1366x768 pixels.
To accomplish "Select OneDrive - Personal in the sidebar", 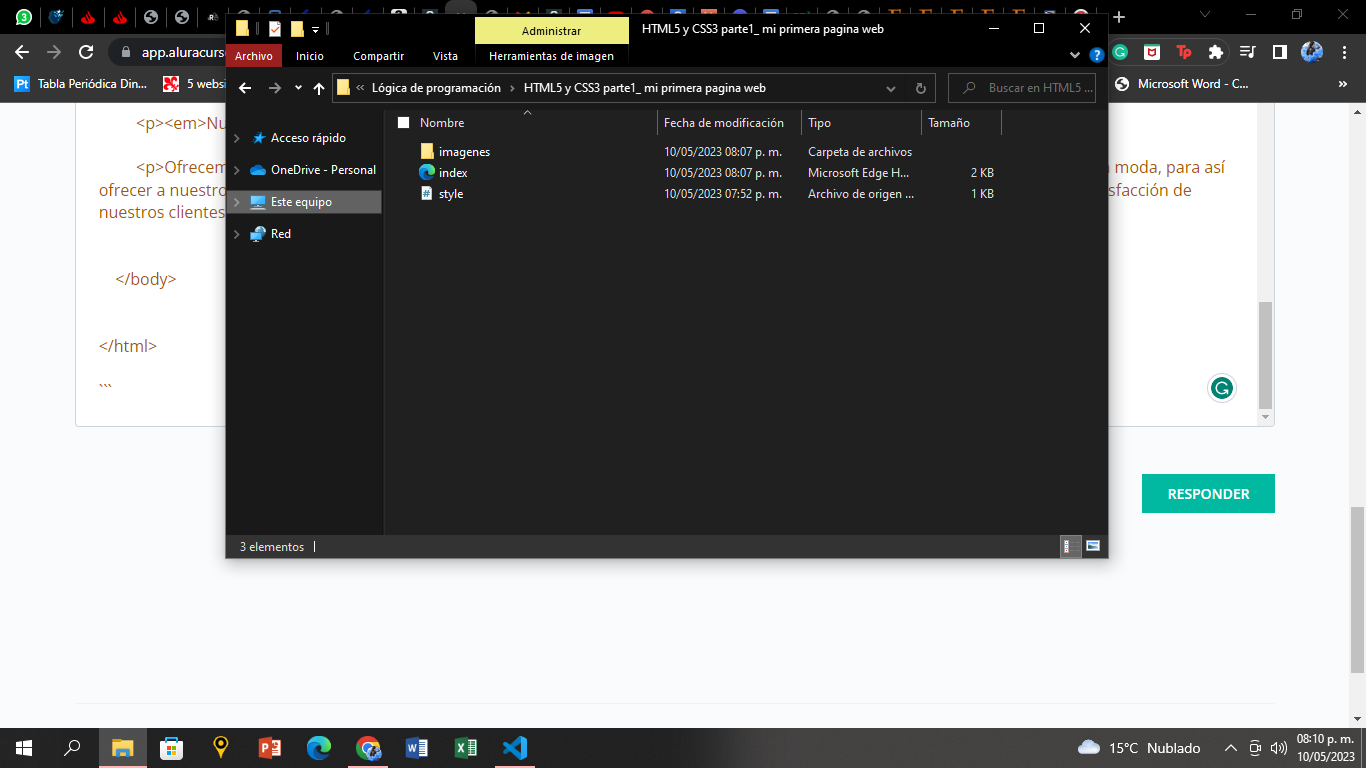I will (323, 170).
